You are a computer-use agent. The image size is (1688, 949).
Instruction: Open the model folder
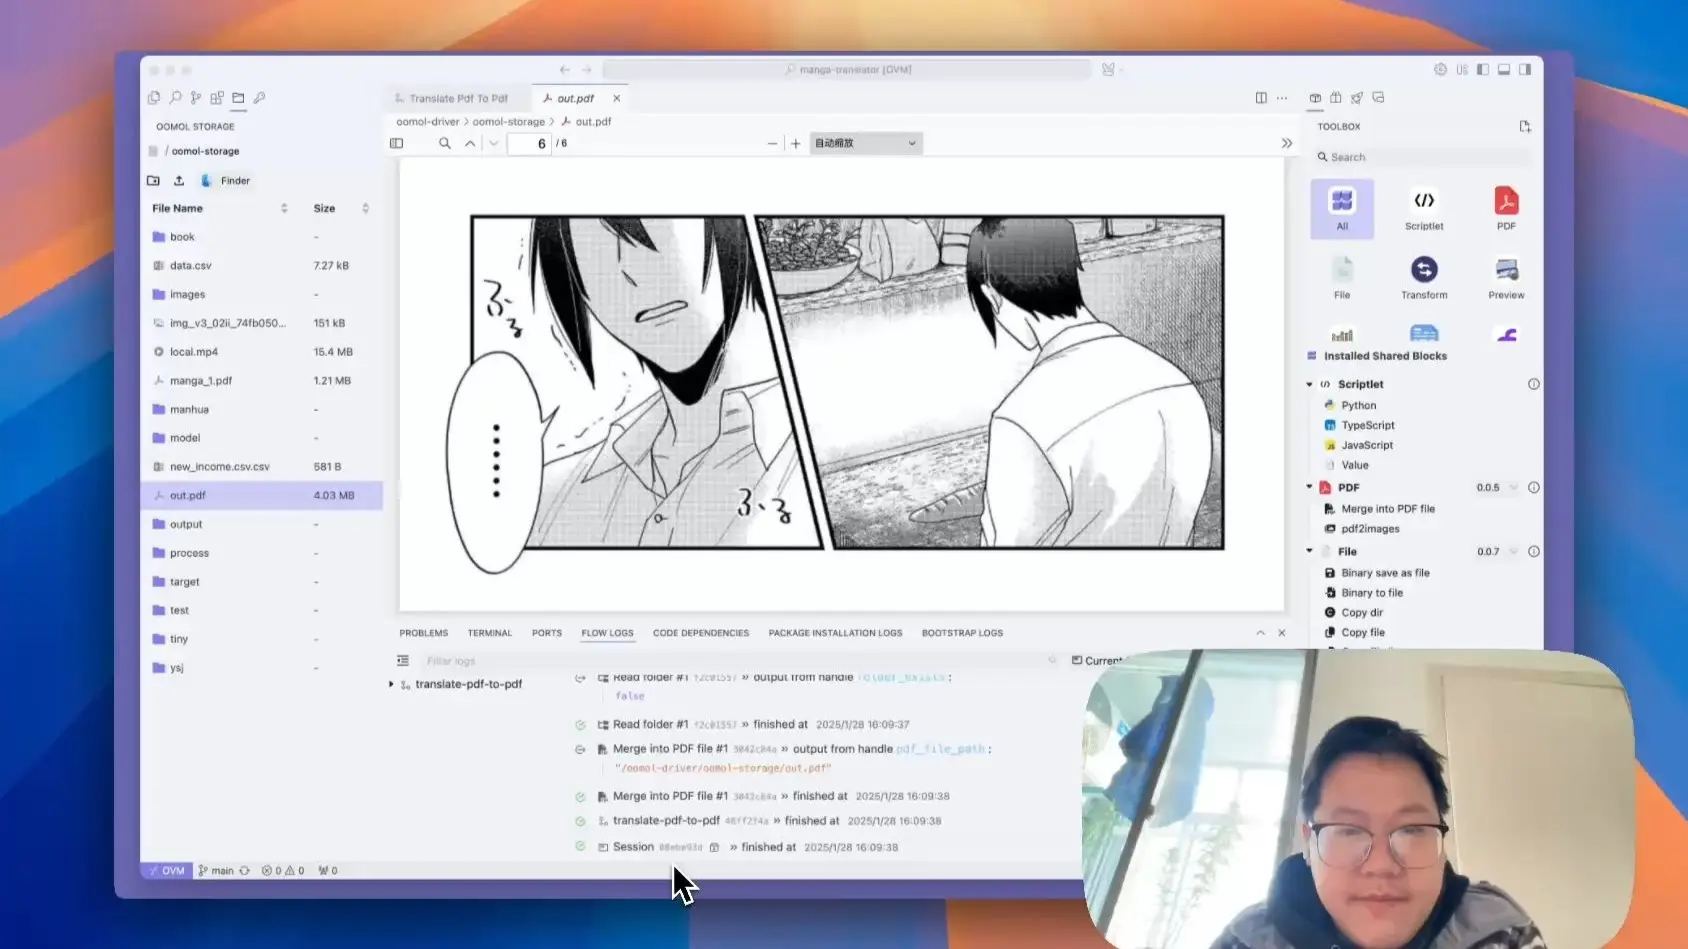tap(261, 438)
